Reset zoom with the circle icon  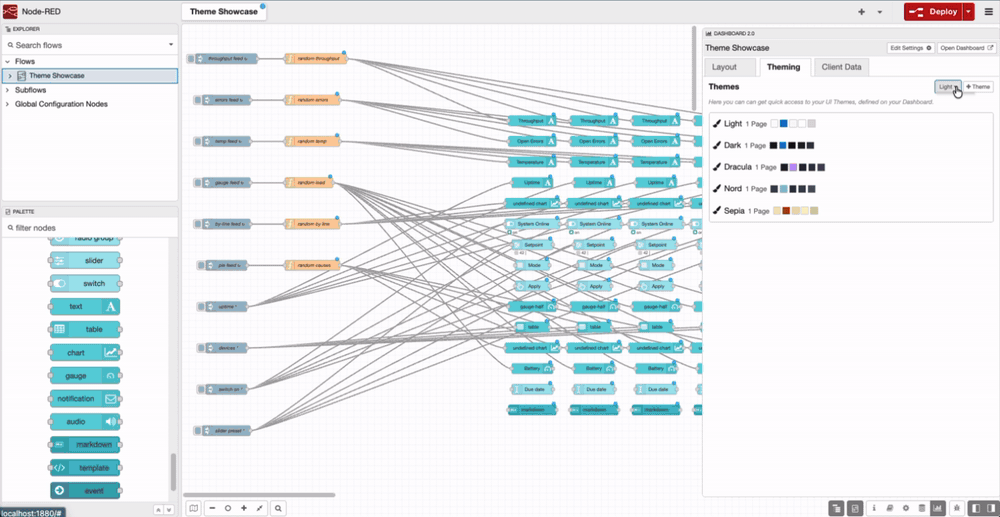[228, 508]
